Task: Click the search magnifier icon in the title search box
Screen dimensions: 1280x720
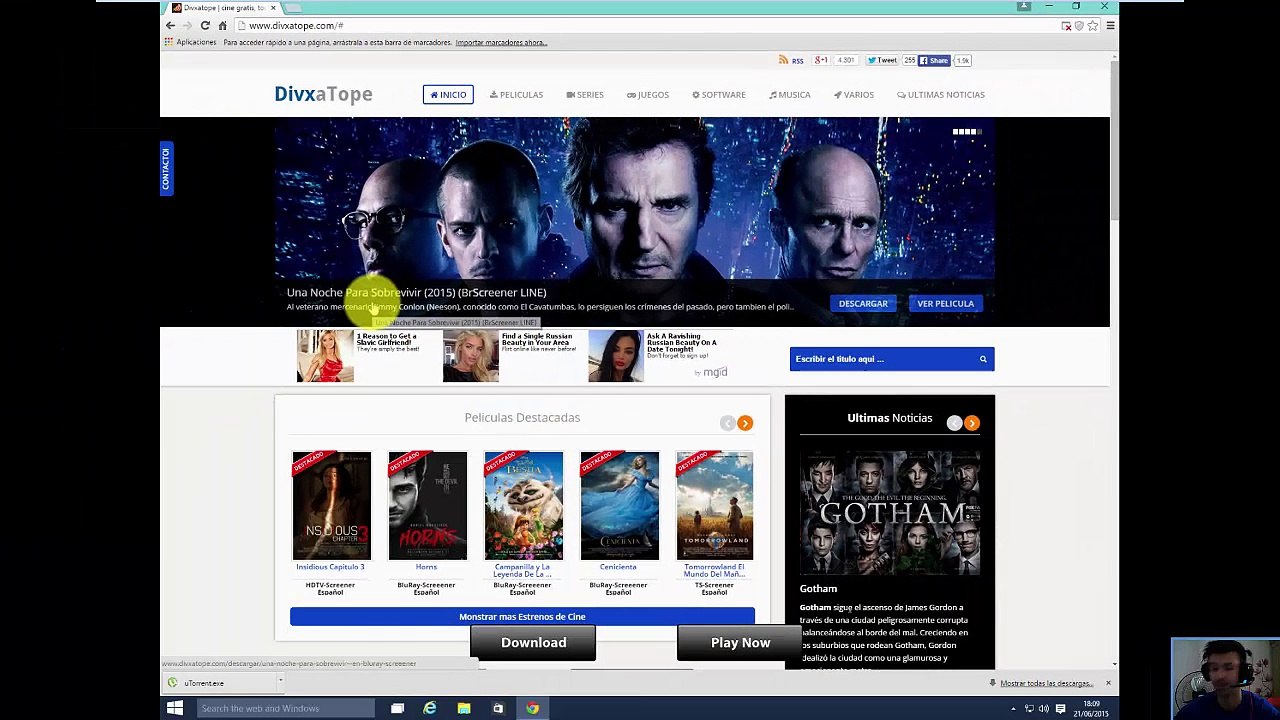Action: (983, 359)
